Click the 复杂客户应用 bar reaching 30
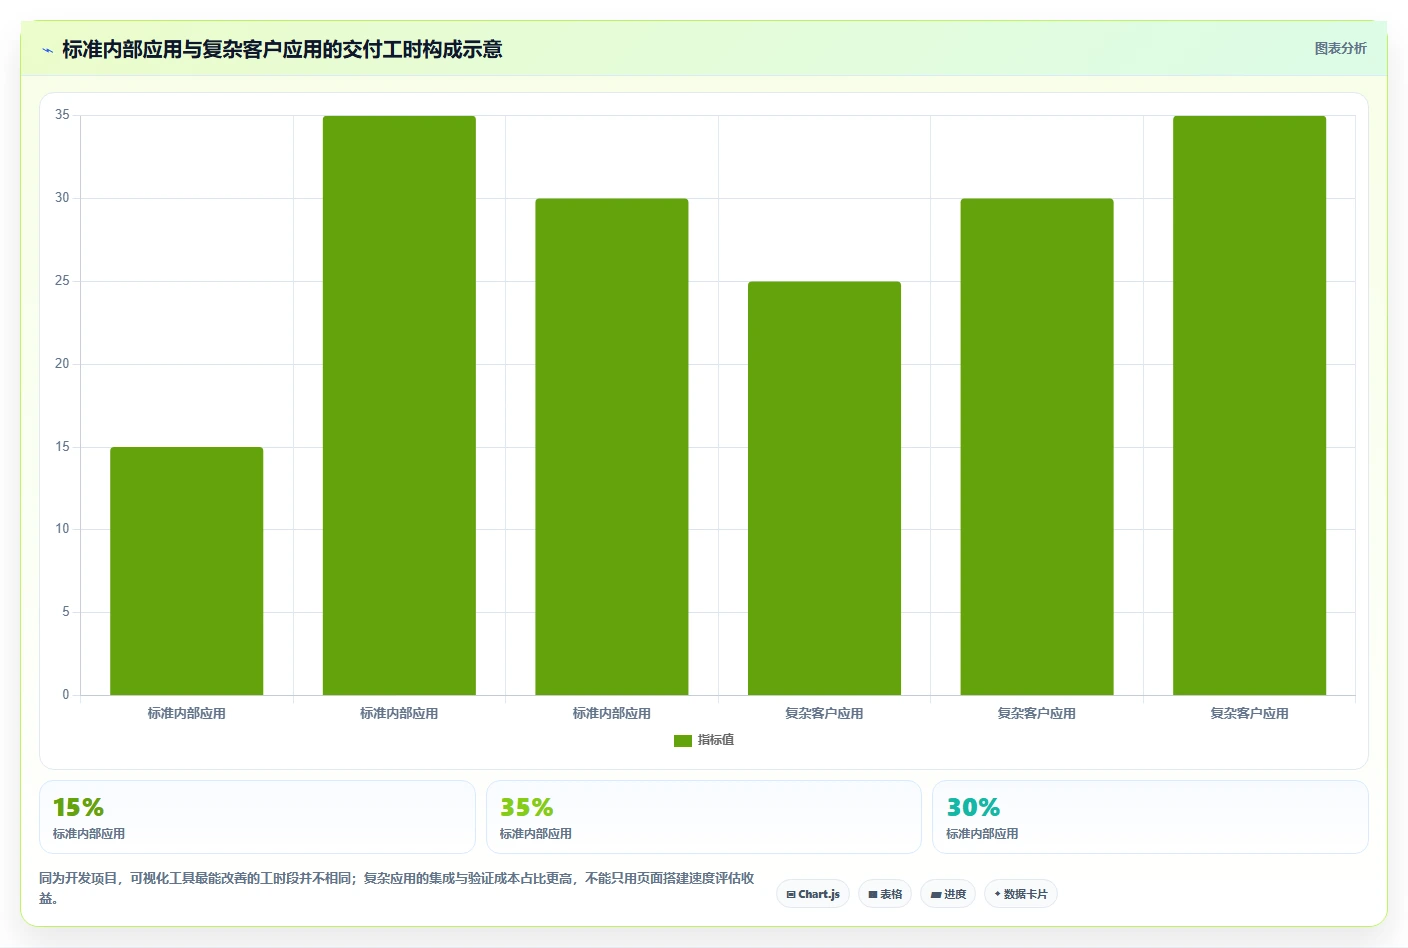This screenshot has width=1408, height=948. (x=1037, y=447)
